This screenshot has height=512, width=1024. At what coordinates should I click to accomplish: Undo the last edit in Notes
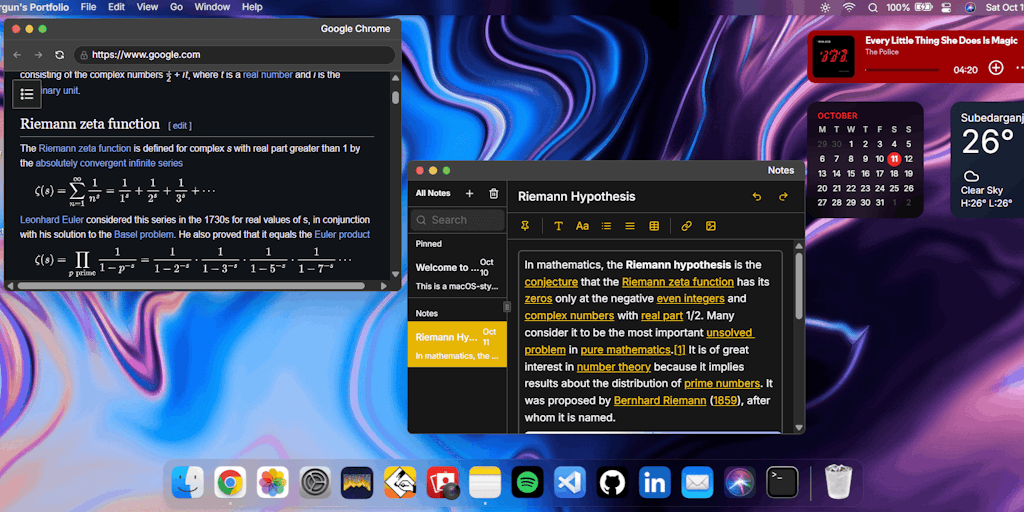pyautogui.click(x=757, y=197)
